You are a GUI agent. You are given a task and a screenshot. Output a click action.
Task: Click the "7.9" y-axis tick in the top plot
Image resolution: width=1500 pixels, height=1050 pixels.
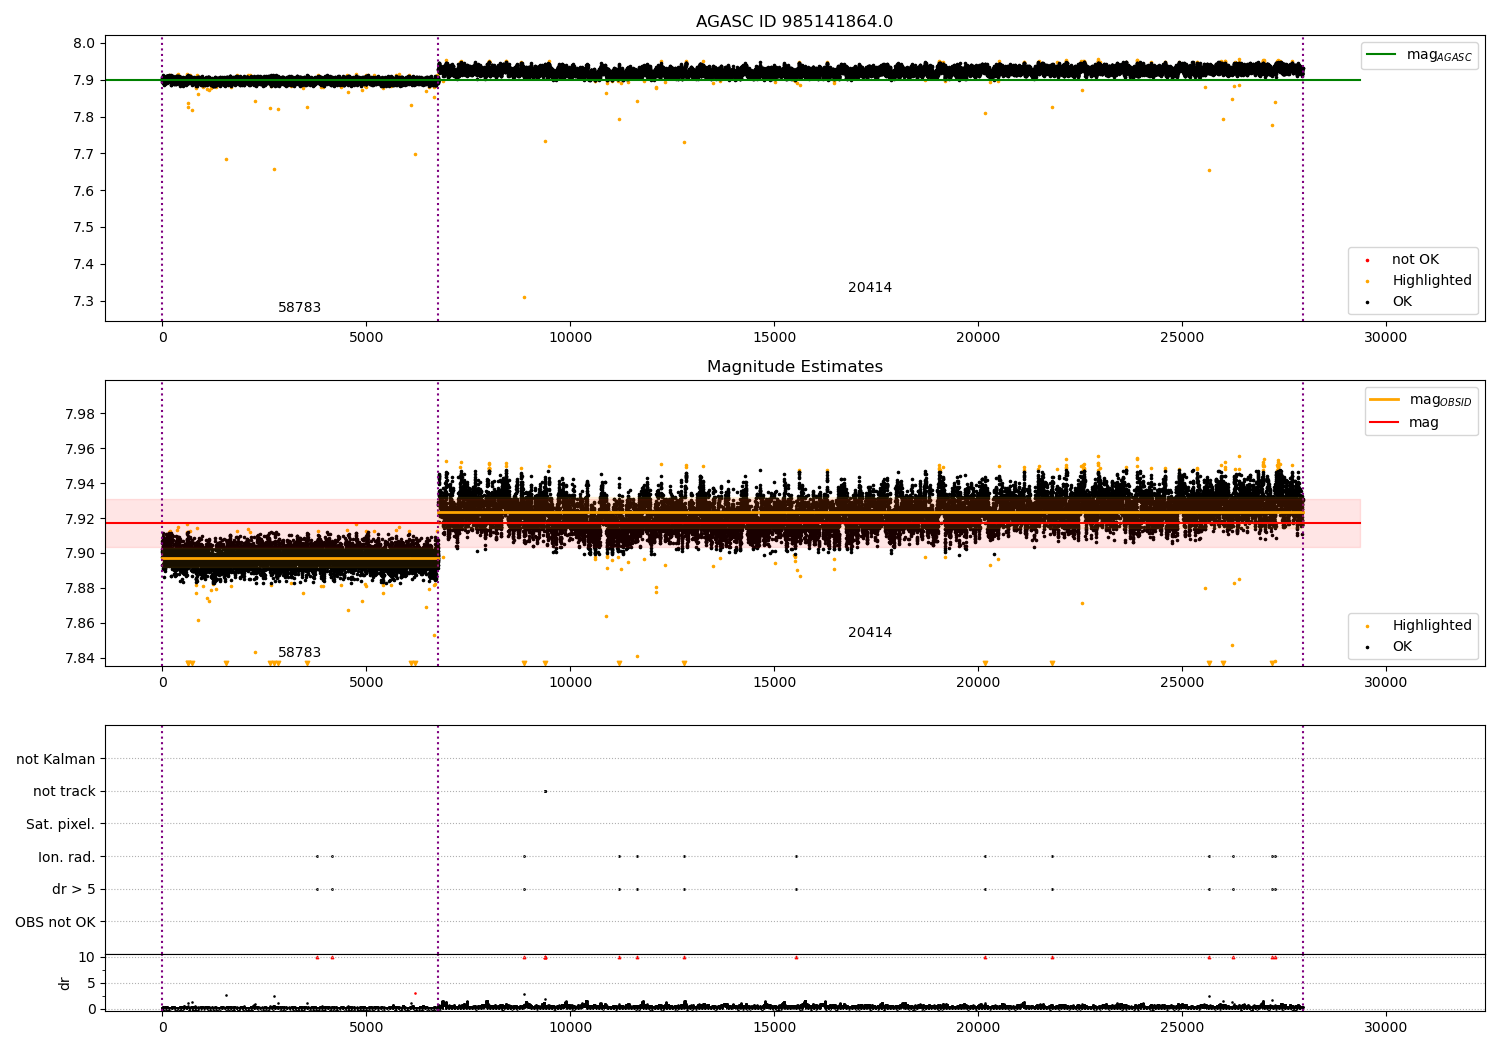click(85, 81)
